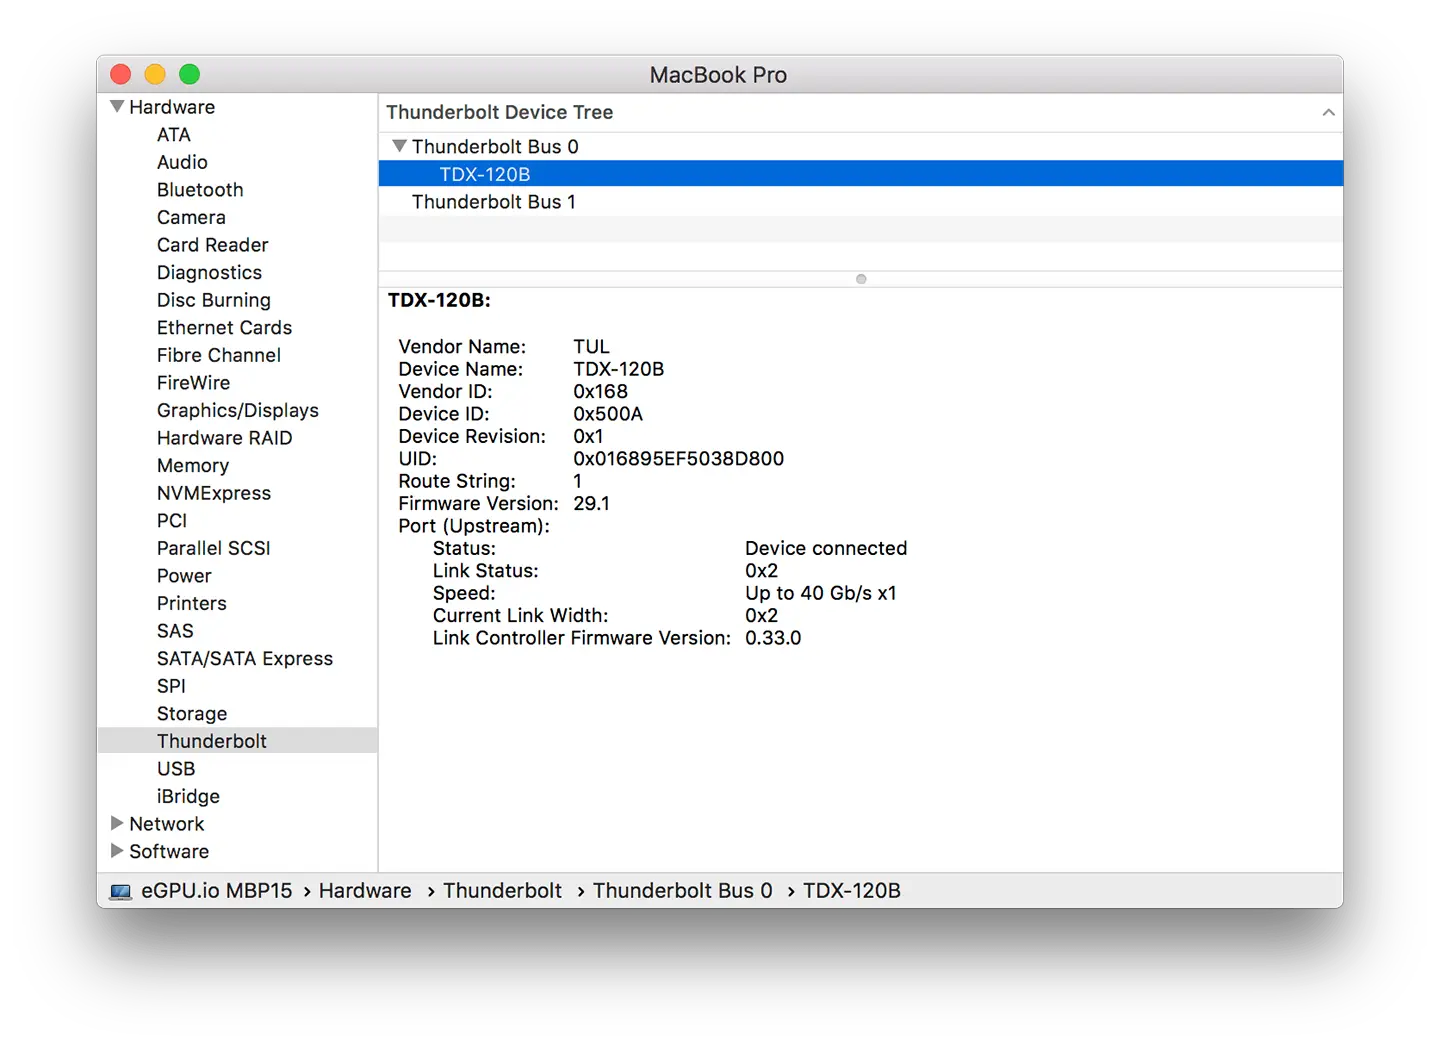Click the Device ID value 0x500A
This screenshot has width=1440, height=1046.
608,414
